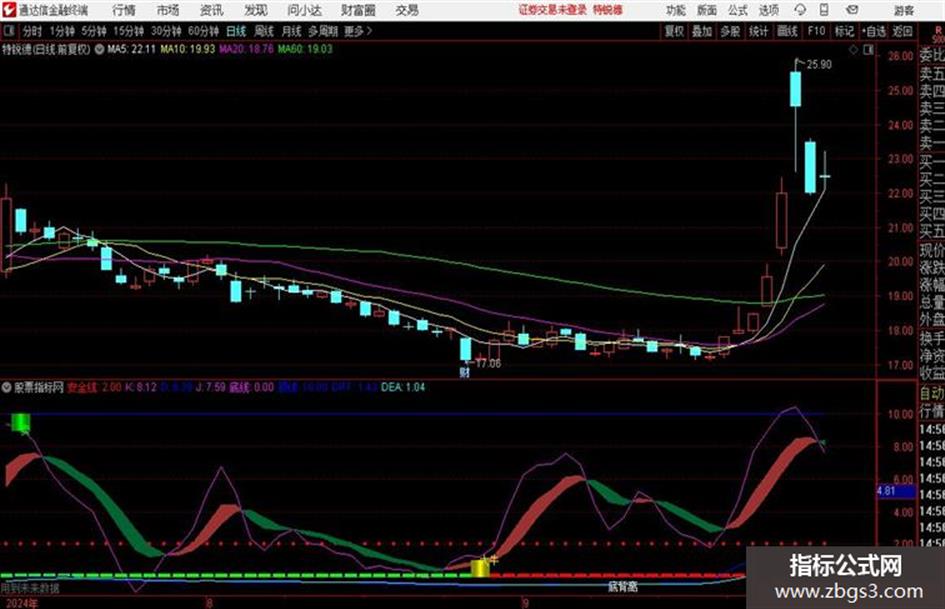Click the 底背离 signal label
The width and height of the screenshot is (945, 609).
pos(623,586)
